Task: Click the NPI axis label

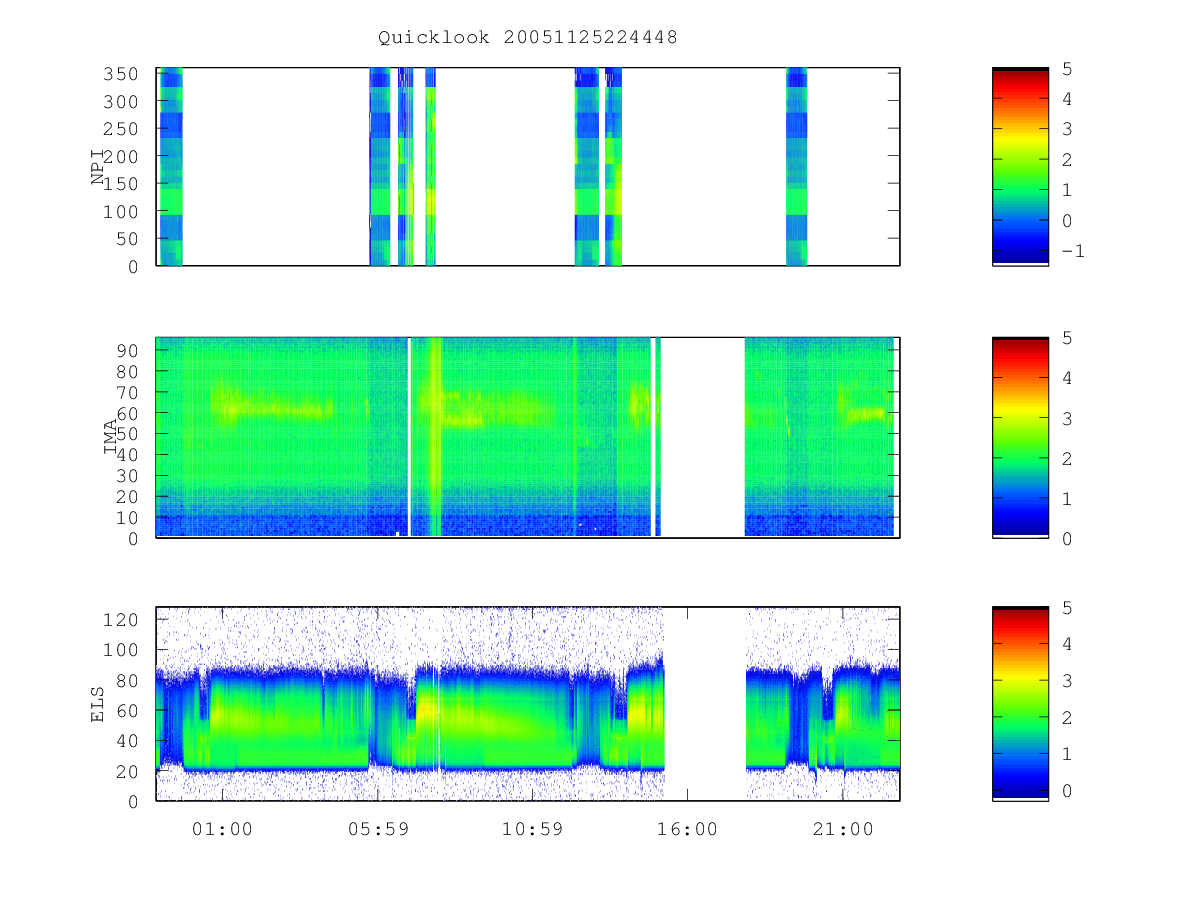Action: point(99,167)
